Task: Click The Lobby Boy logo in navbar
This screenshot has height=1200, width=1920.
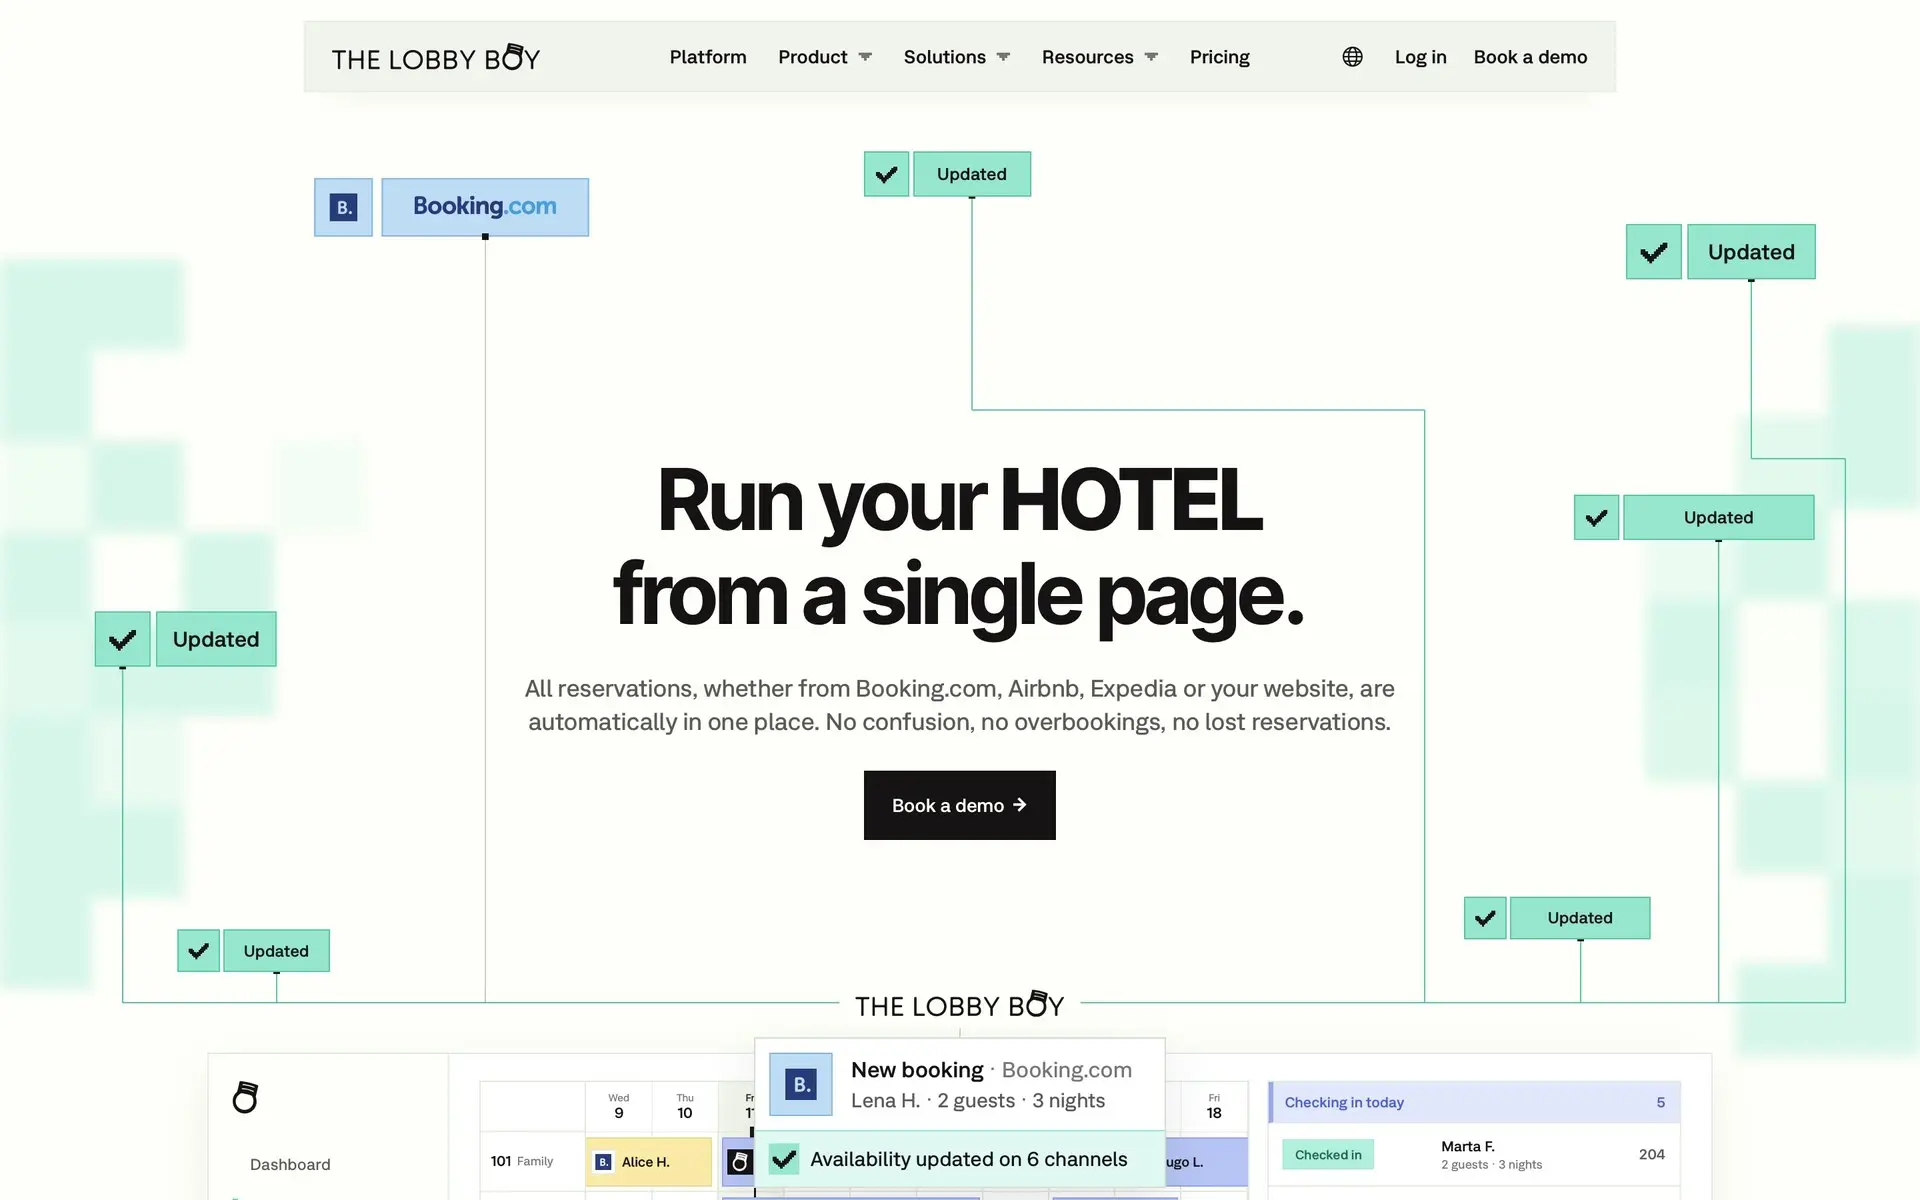Action: [x=435, y=58]
